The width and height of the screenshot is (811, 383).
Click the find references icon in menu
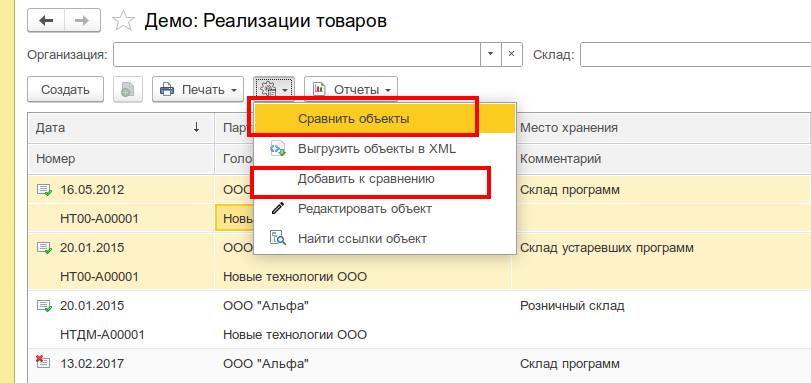[x=278, y=239]
